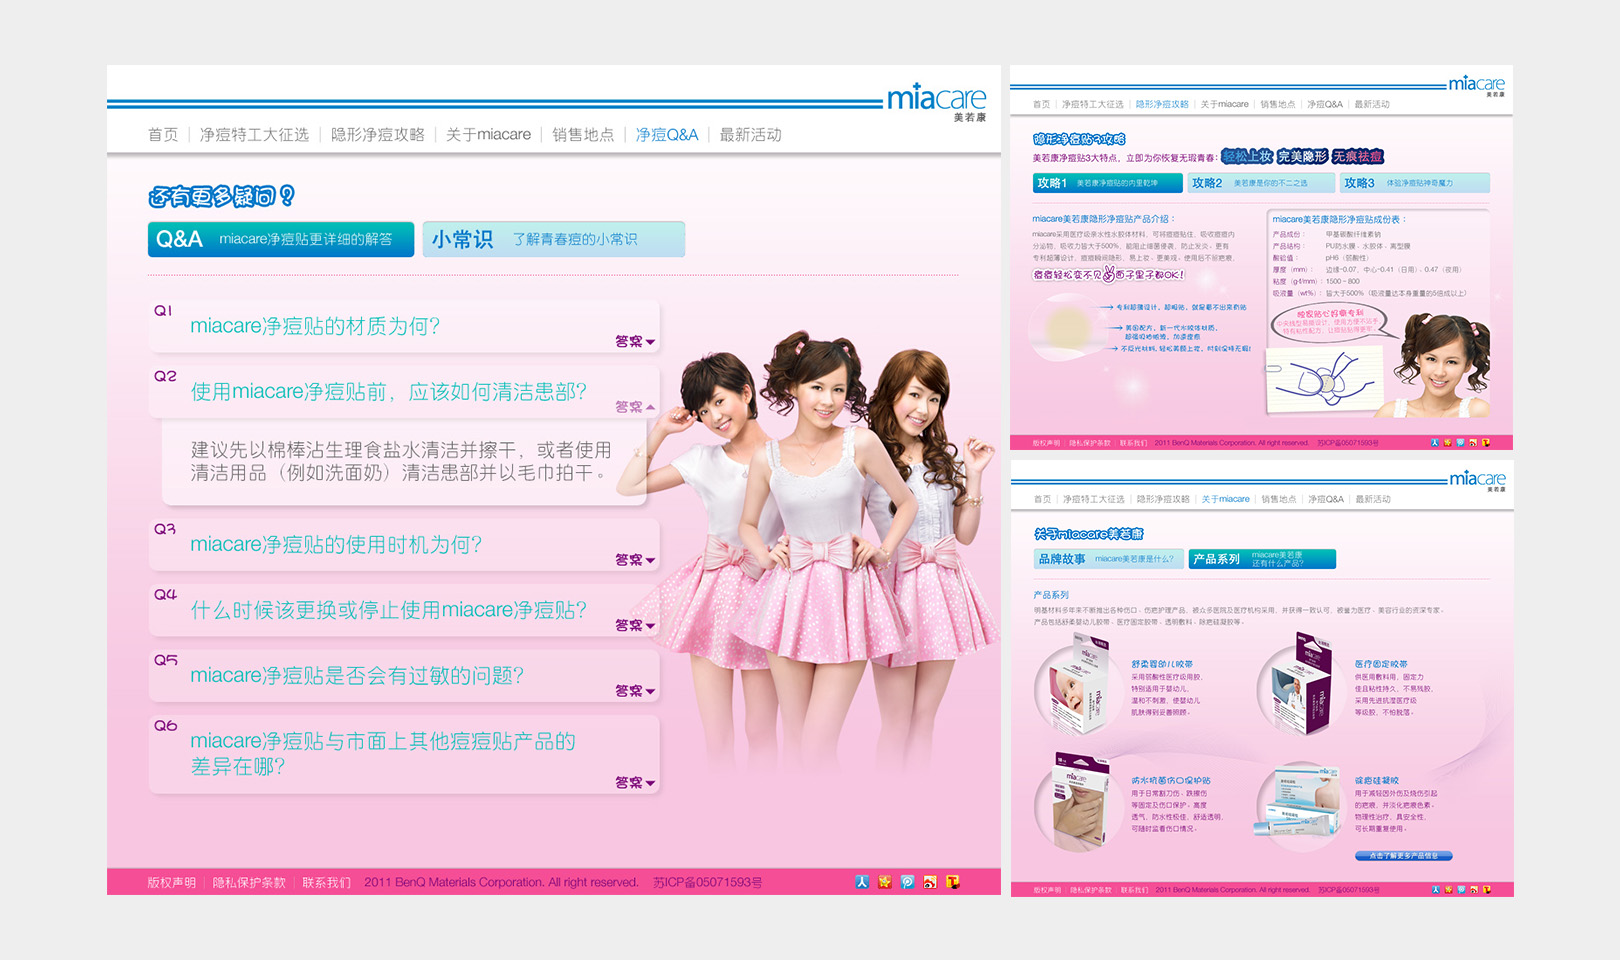
Task: Select the Q&A 净痘贴更详细的解答 tab
Action: coord(281,239)
